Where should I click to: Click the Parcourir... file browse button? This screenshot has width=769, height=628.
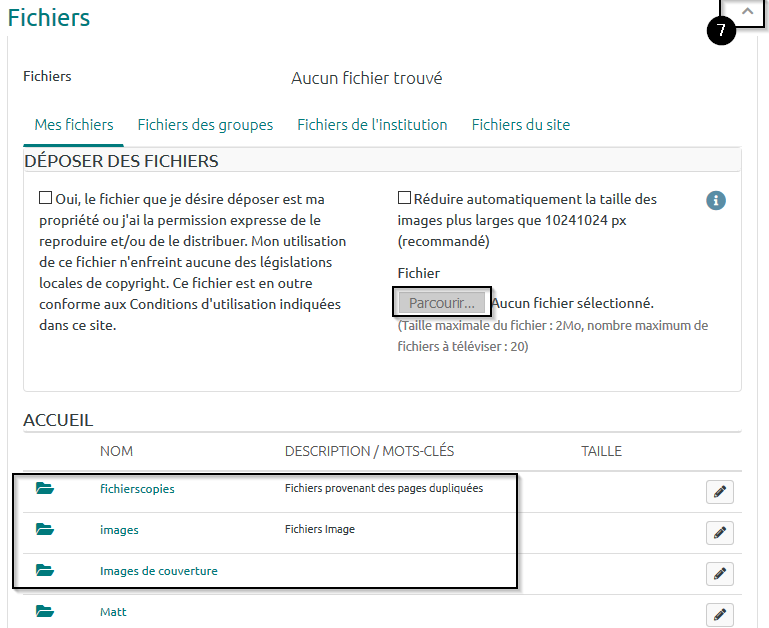coord(442,303)
